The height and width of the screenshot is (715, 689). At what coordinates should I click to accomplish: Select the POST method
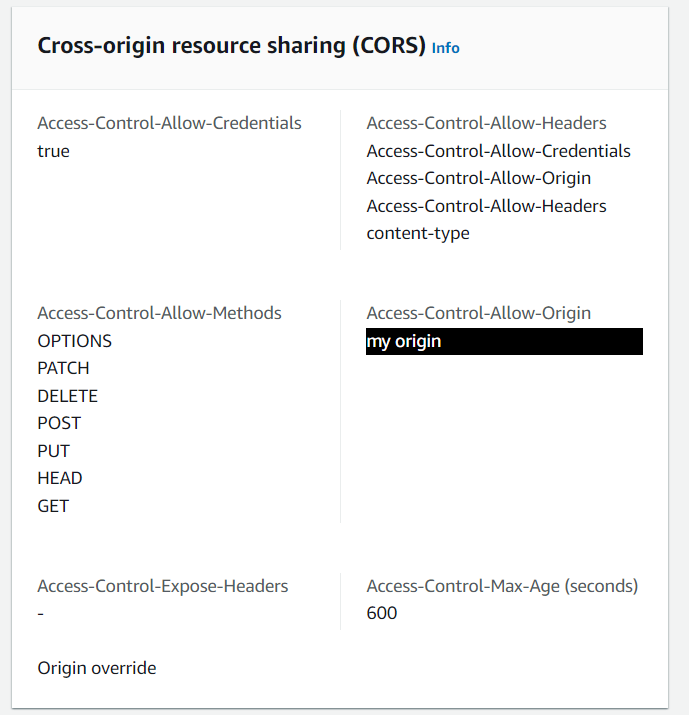coord(59,423)
